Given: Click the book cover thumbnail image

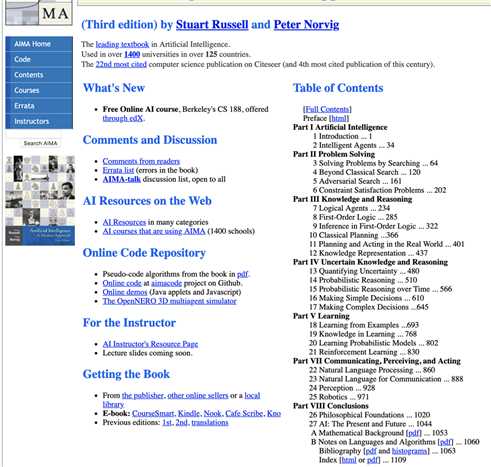Looking at the screenshot, I should pos(40,200).
